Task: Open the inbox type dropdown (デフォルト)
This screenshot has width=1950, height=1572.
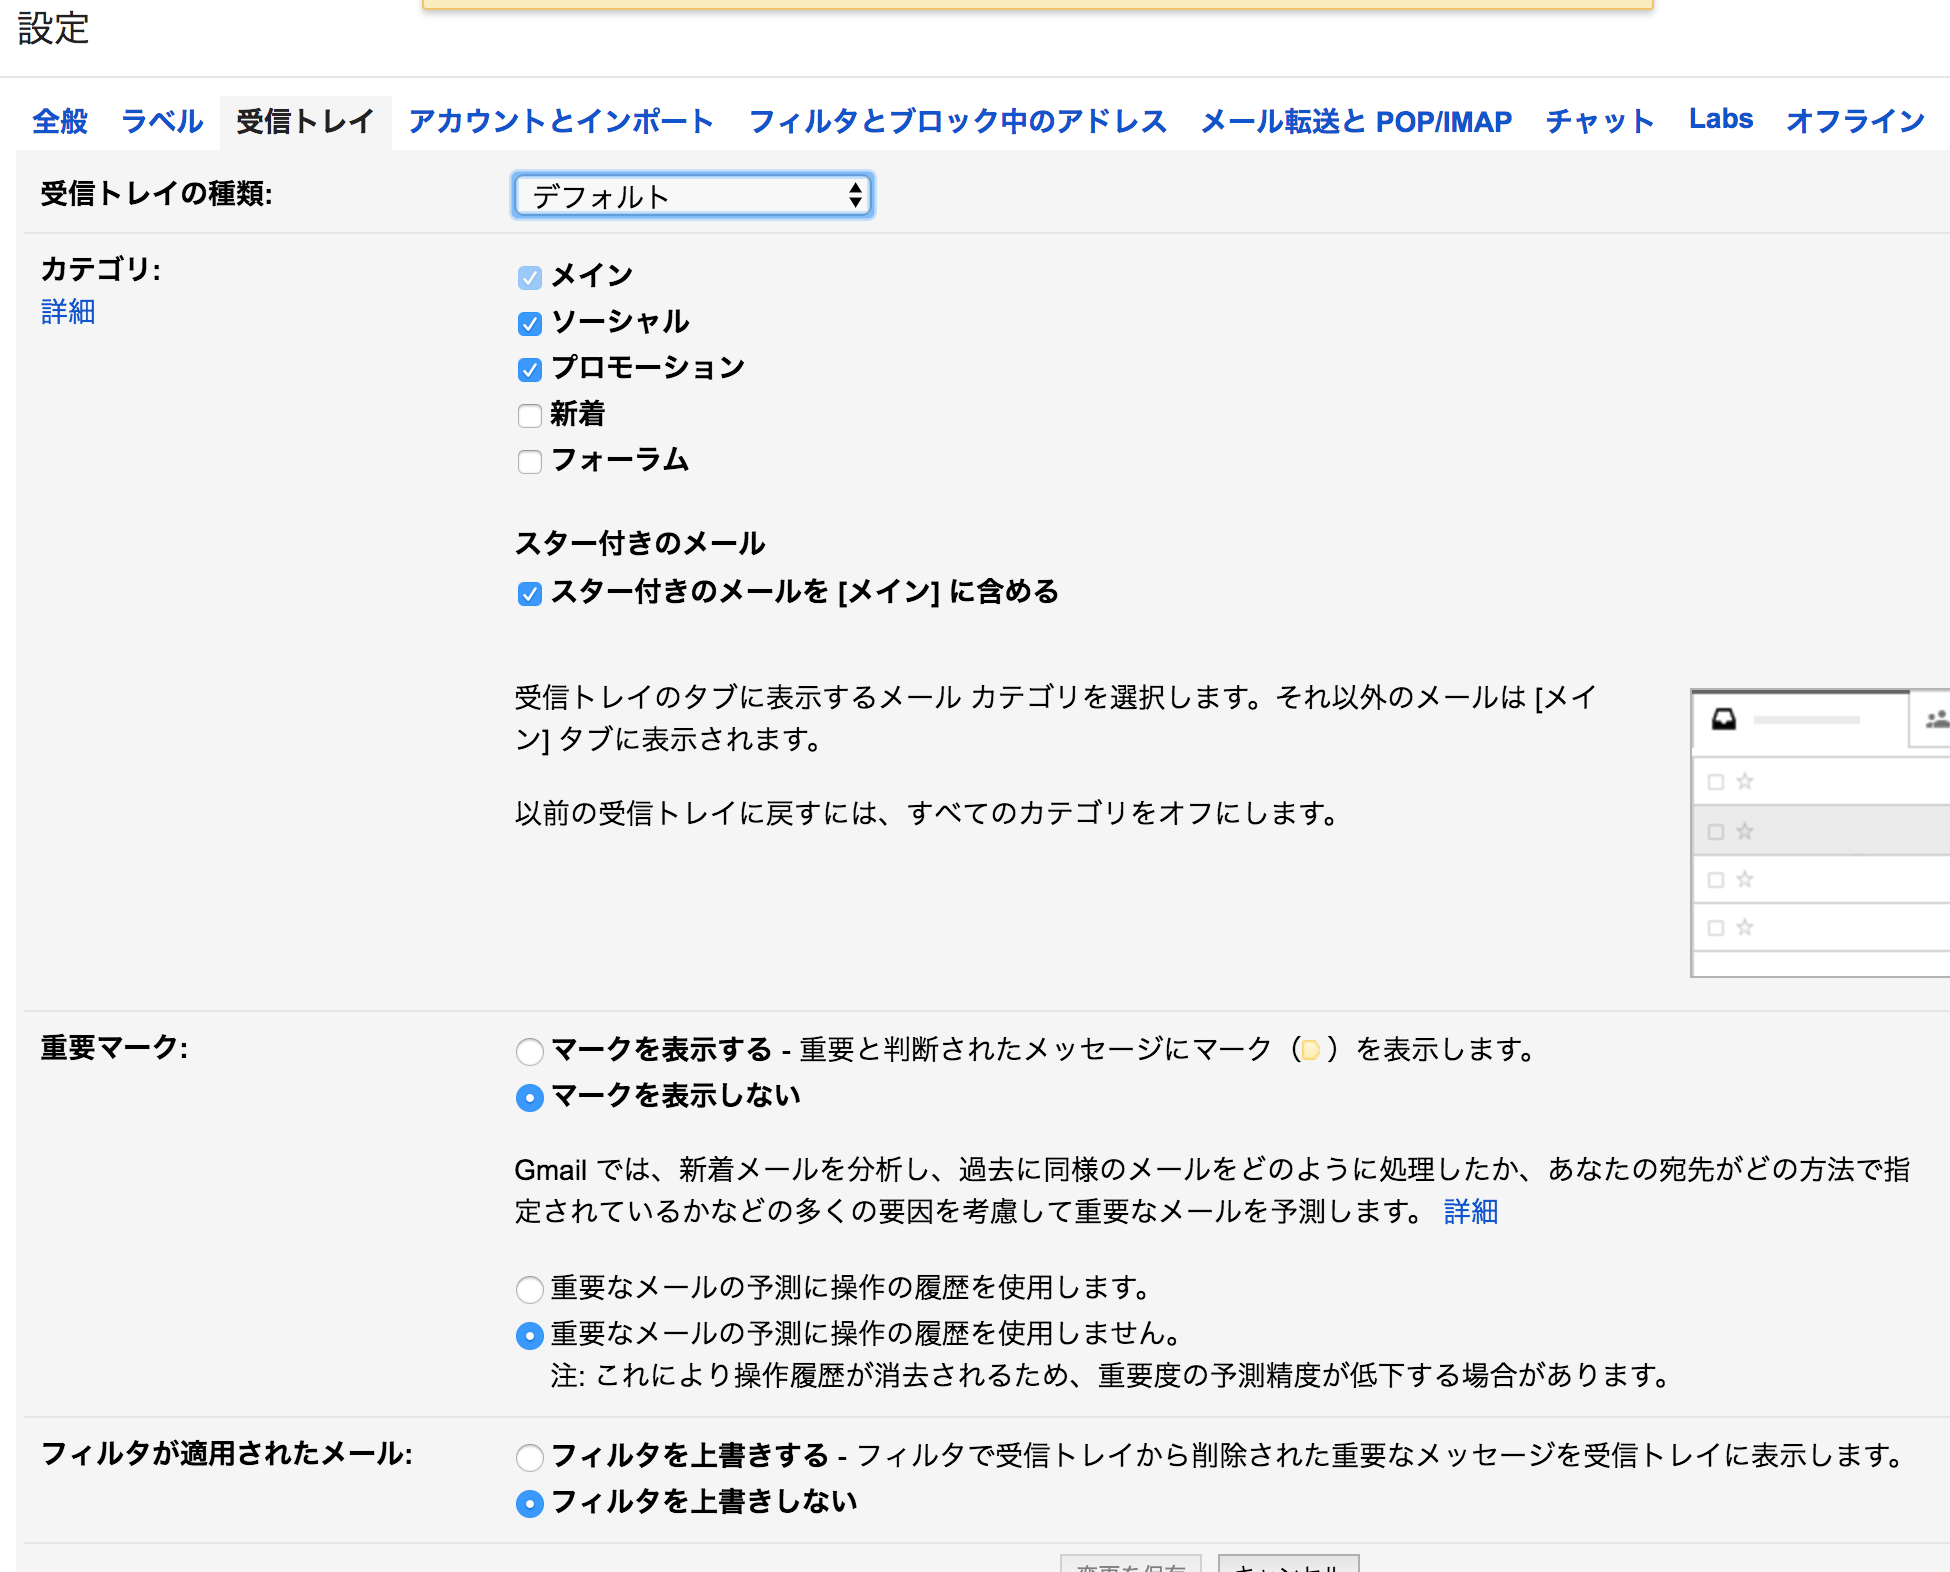Action: [692, 196]
